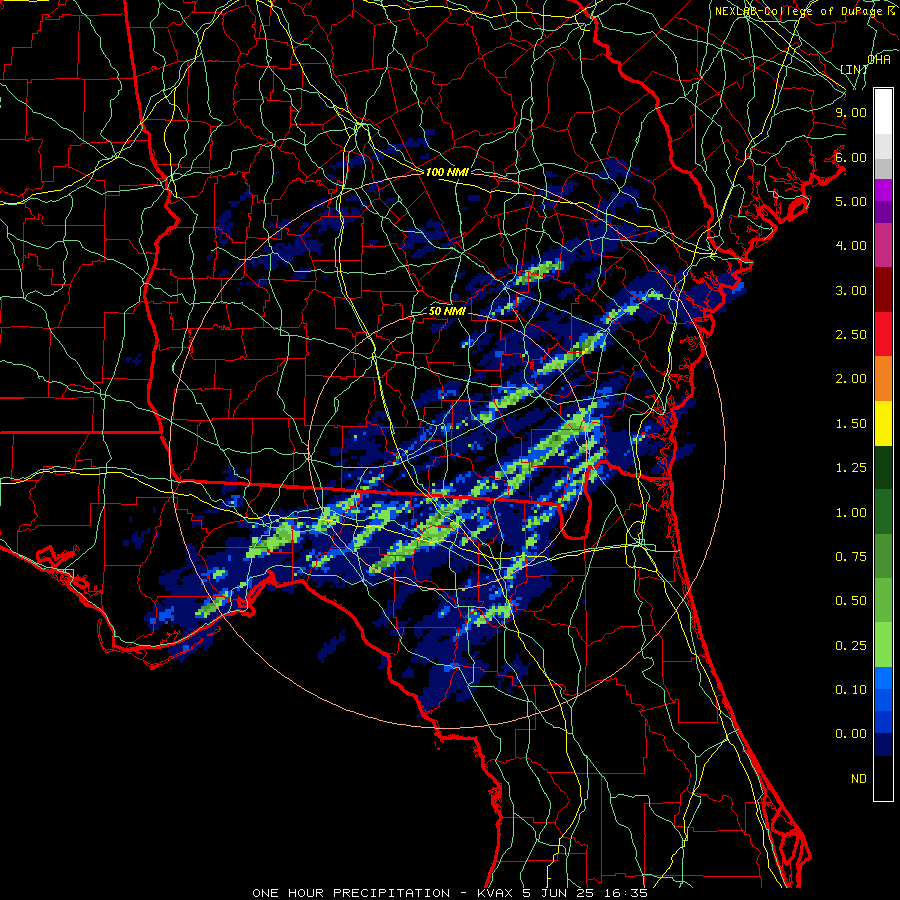This screenshot has height=900, width=900.
Task: Click the orange swatch beside 2.00
Action: (883, 379)
